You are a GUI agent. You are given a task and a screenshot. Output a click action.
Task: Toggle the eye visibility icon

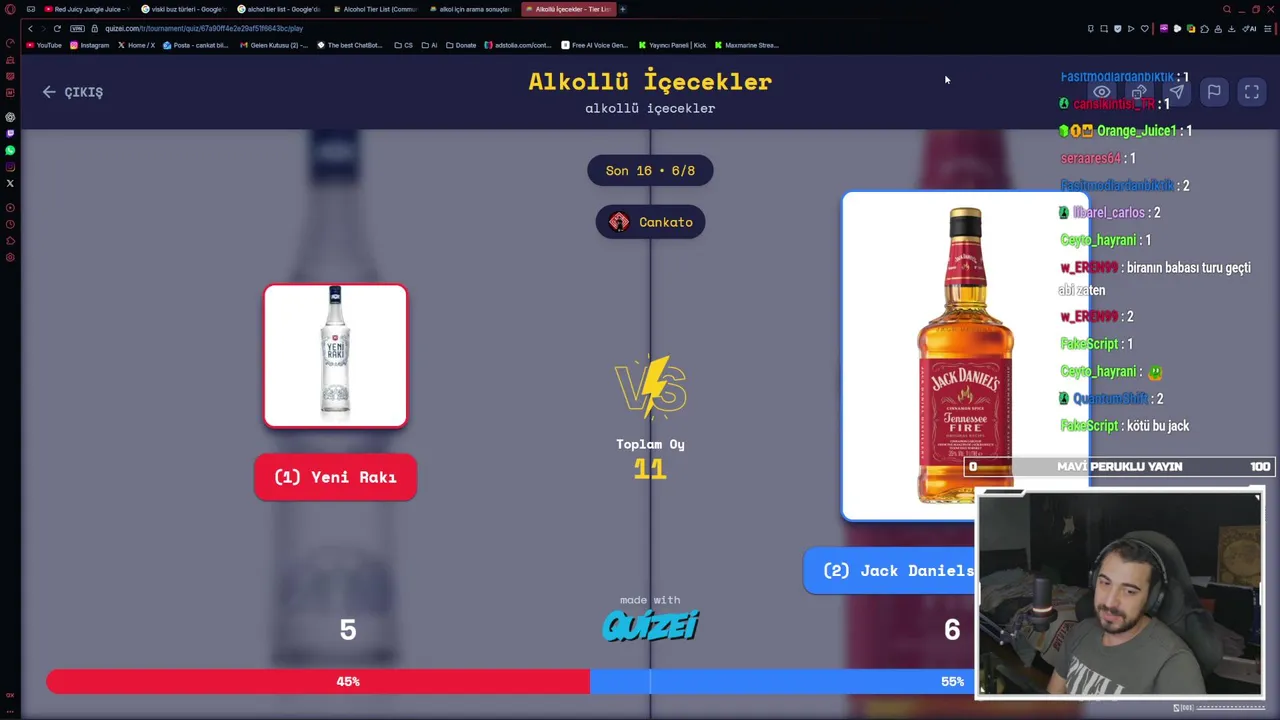(x=1101, y=92)
